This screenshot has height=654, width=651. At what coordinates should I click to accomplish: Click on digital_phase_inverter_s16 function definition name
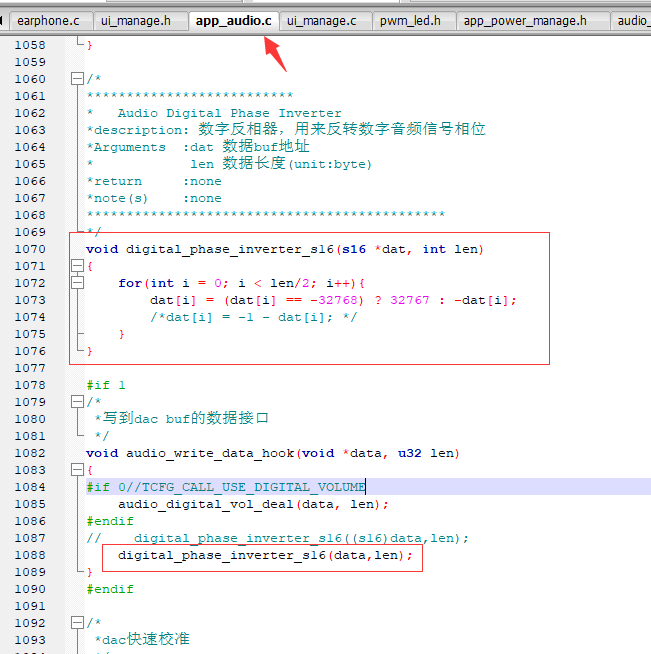(230, 249)
